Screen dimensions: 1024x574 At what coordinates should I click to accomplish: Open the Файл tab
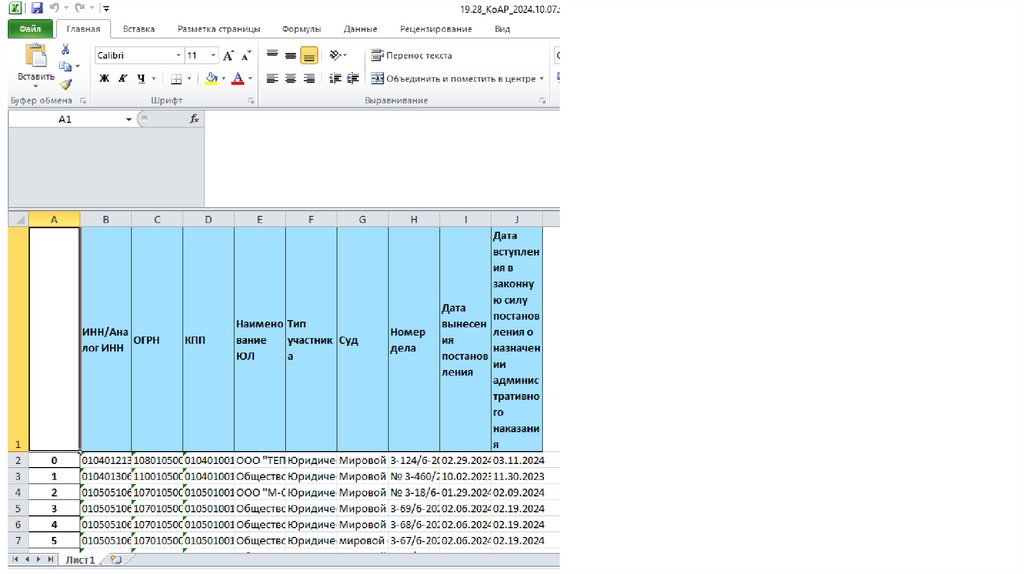coord(30,29)
